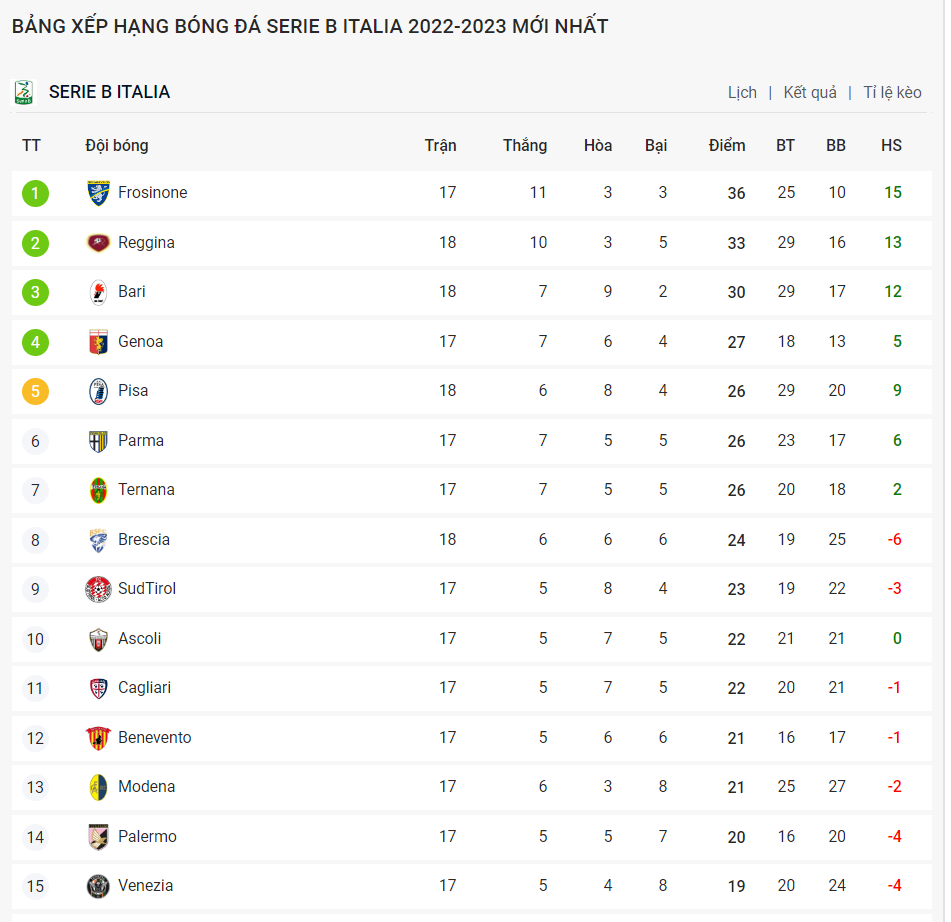
Task: Open the Tỉ lệ kèo odds link
Action: point(892,92)
